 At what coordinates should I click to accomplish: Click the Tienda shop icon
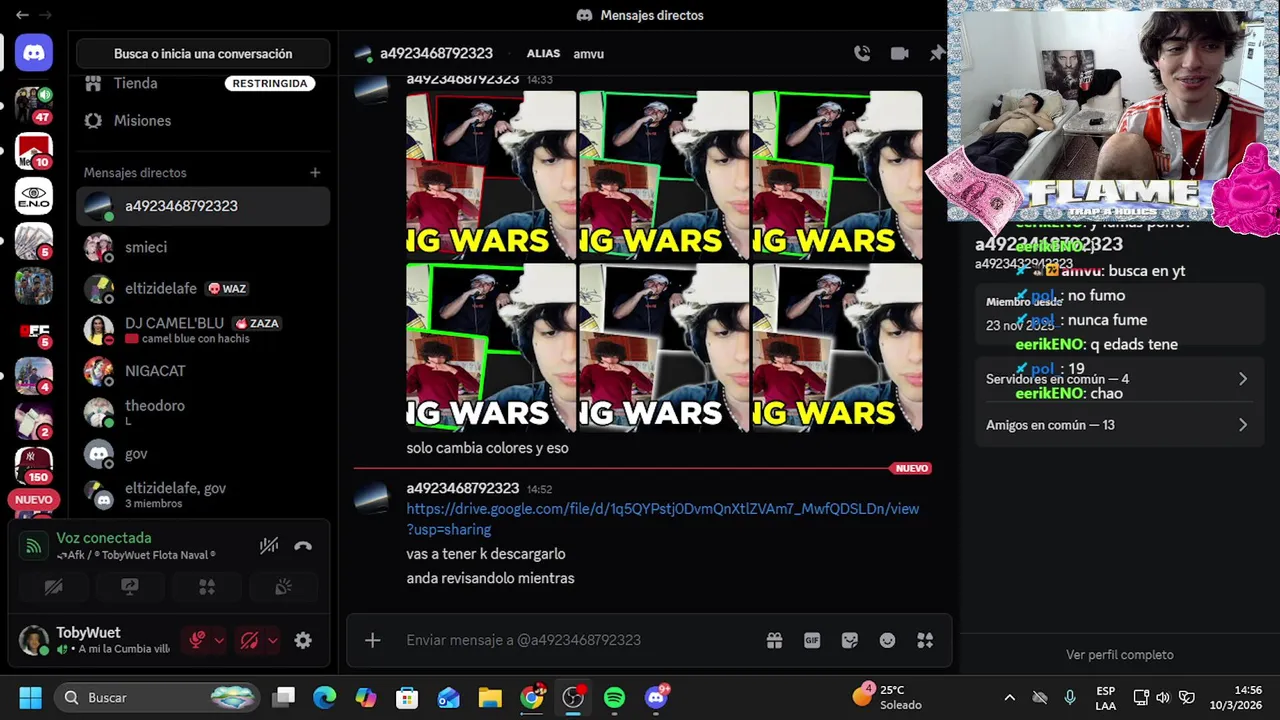(93, 83)
